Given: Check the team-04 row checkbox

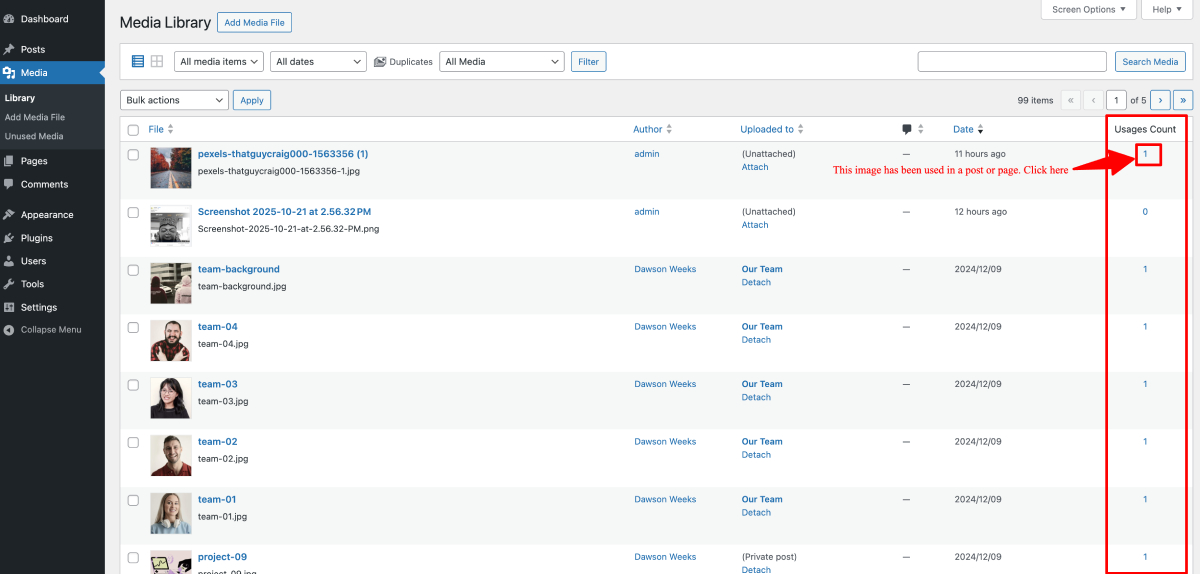Looking at the screenshot, I should pyautogui.click(x=133, y=327).
